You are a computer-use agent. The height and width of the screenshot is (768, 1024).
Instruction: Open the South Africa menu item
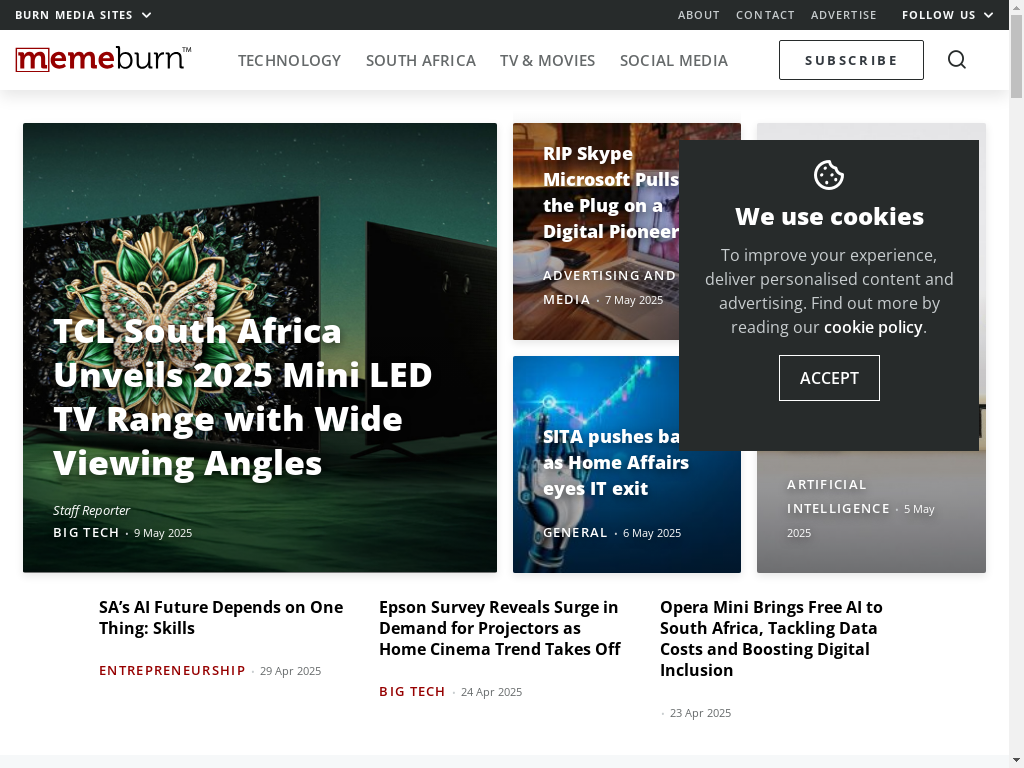421,60
